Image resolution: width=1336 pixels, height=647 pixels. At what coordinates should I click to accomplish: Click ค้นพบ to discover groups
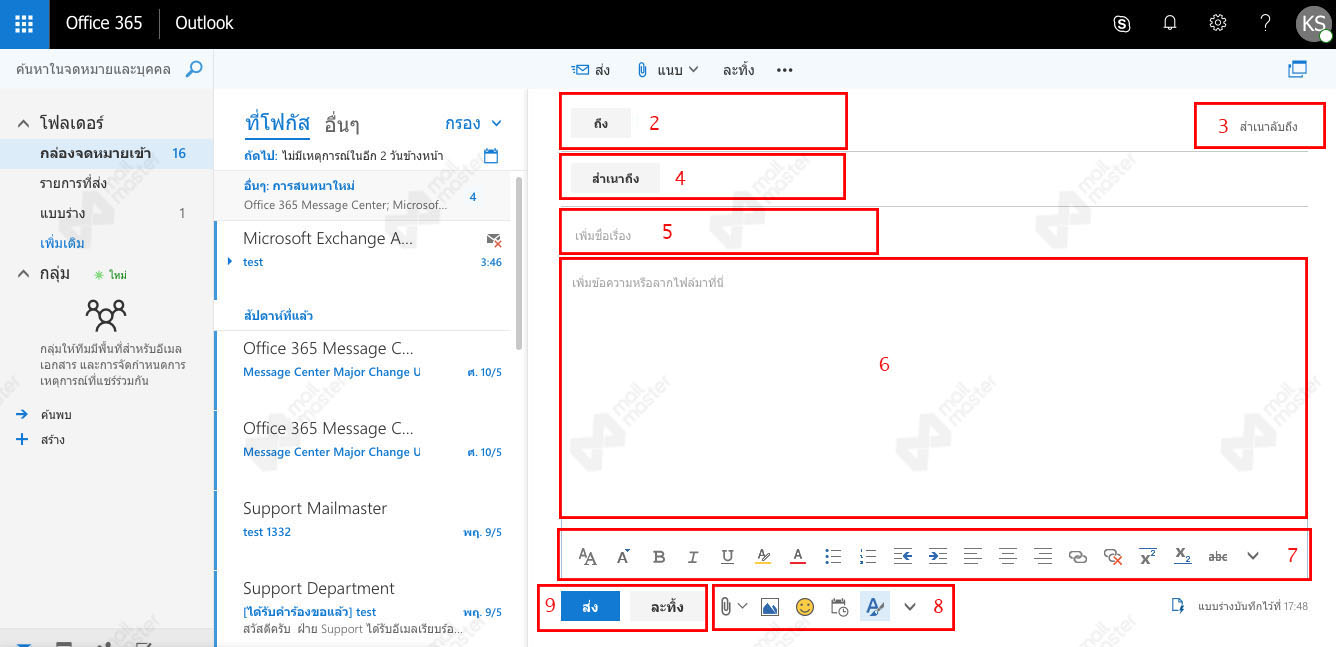pos(56,414)
